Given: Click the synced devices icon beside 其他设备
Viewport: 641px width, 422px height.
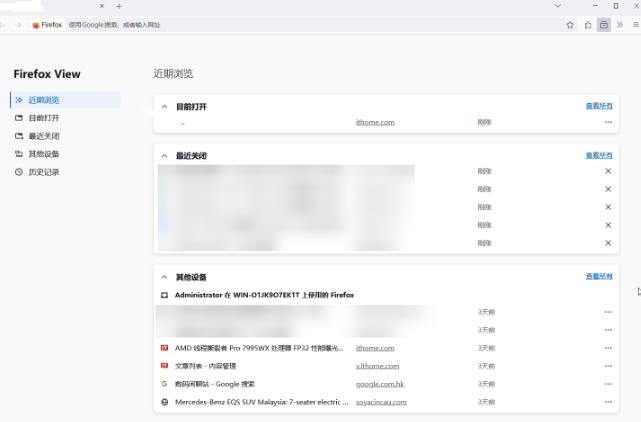Looking at the screenshot, I should point(19,154).
